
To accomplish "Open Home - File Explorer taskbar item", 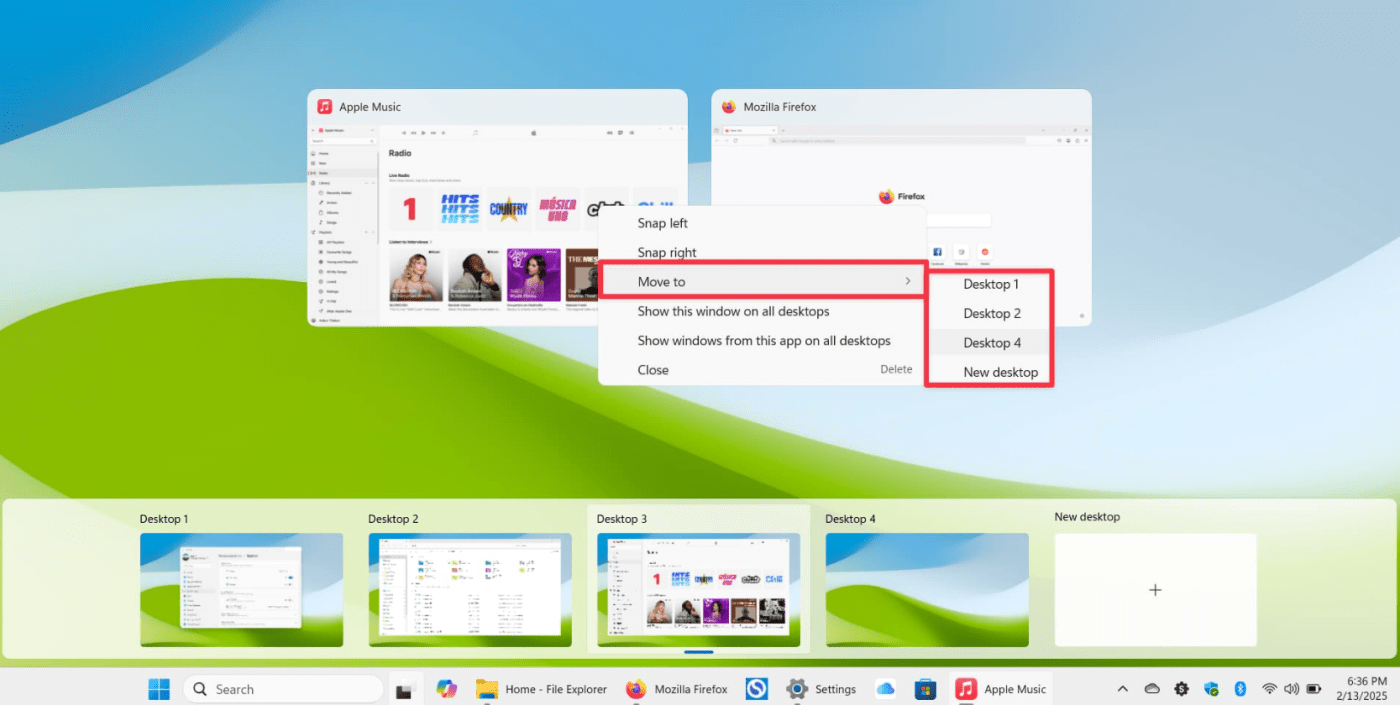I will (541, 689).
